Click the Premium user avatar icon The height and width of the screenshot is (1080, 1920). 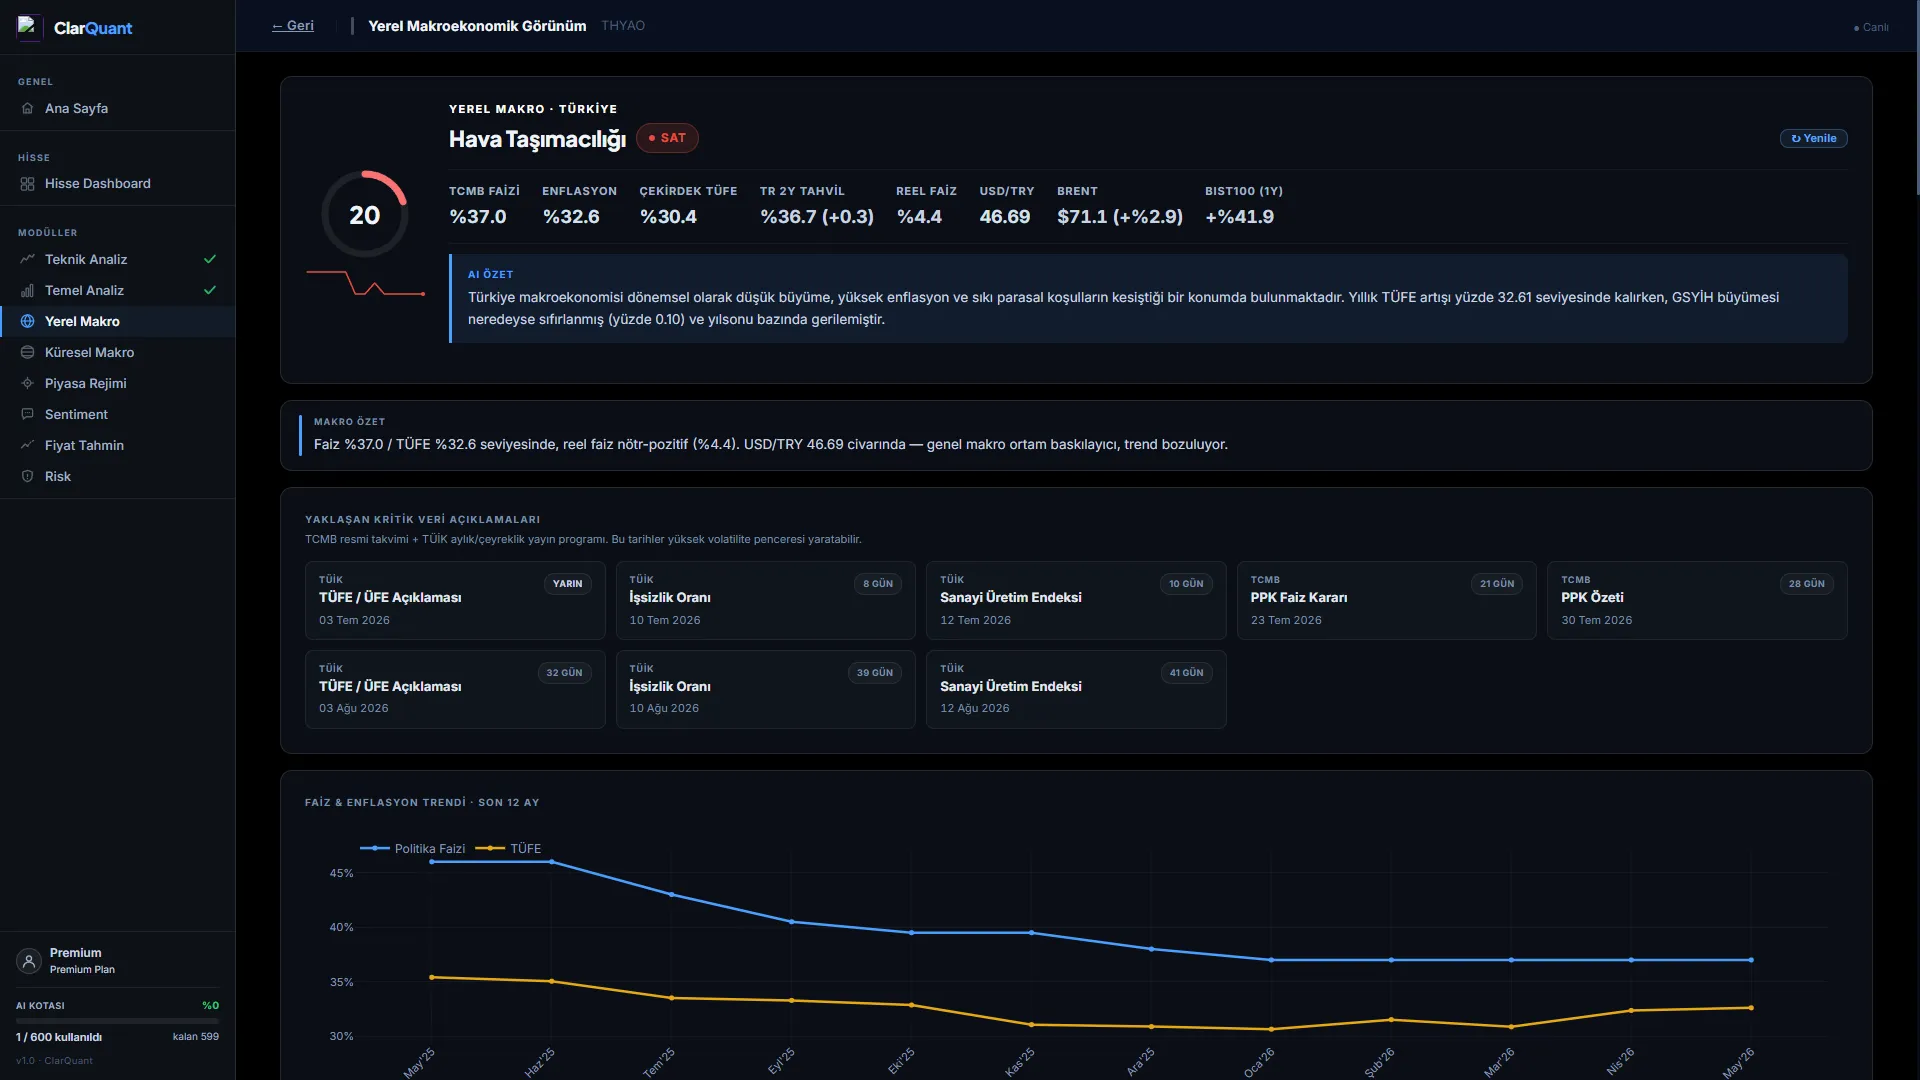29,961
